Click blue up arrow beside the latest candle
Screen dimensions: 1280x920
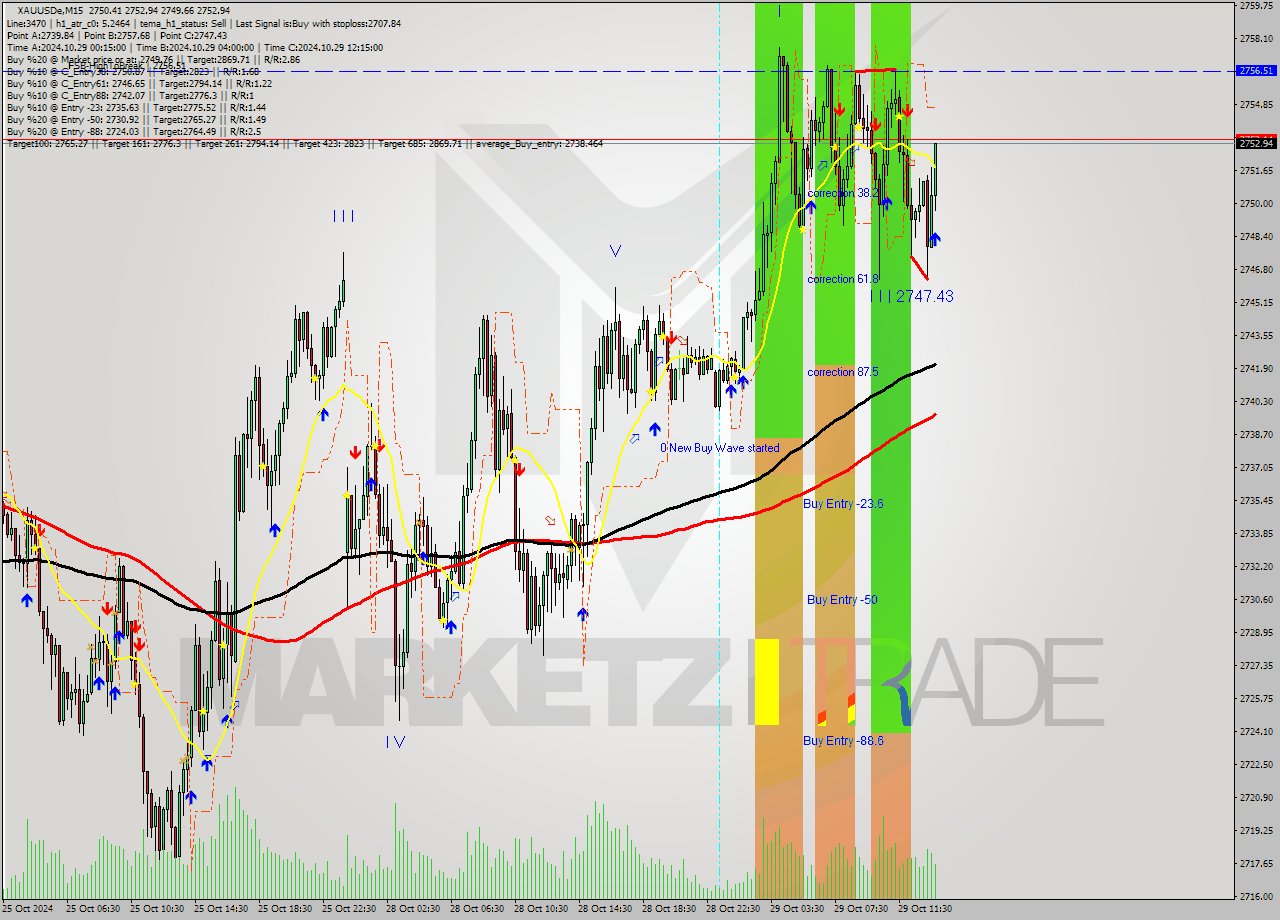935,239
